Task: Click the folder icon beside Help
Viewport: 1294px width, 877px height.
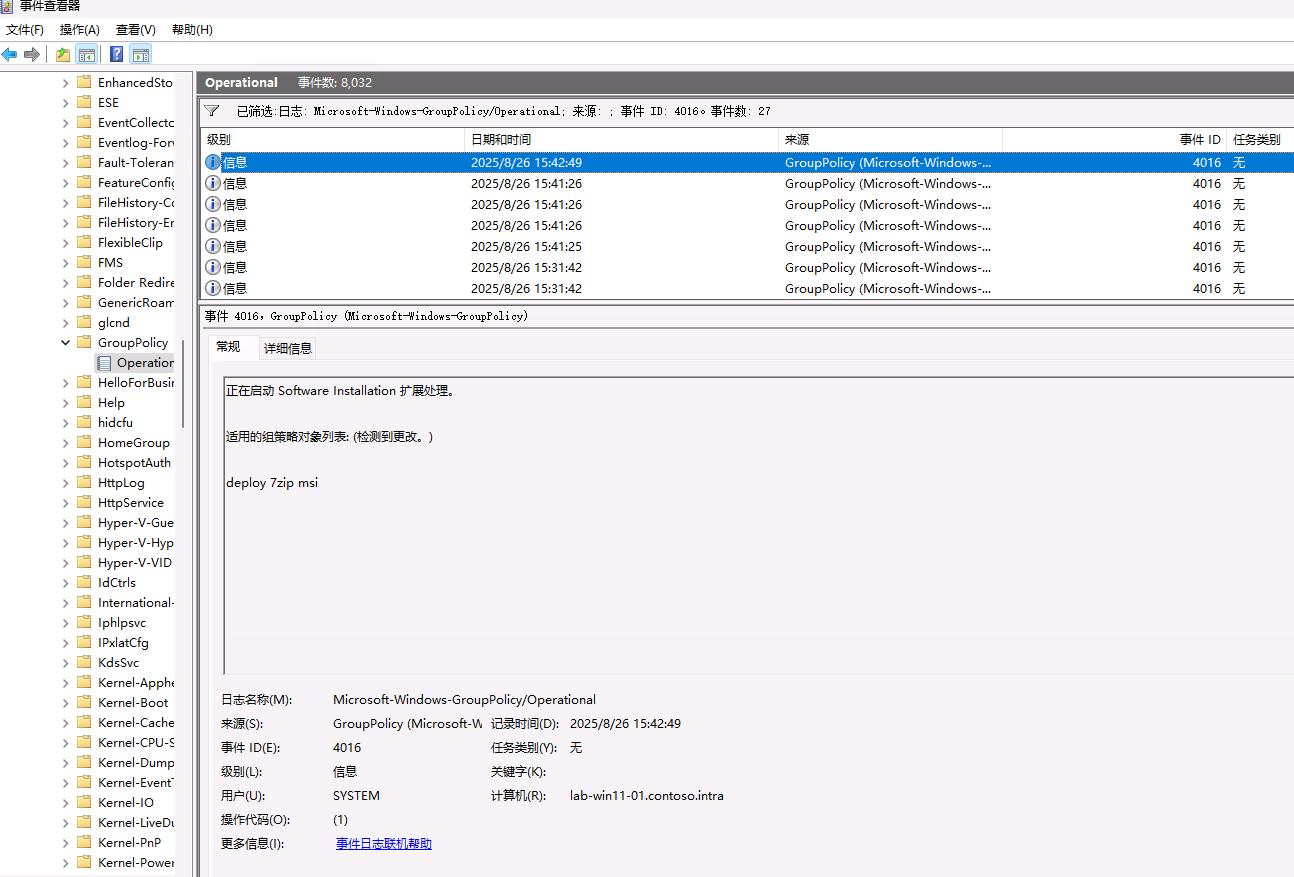Action: 84,402
